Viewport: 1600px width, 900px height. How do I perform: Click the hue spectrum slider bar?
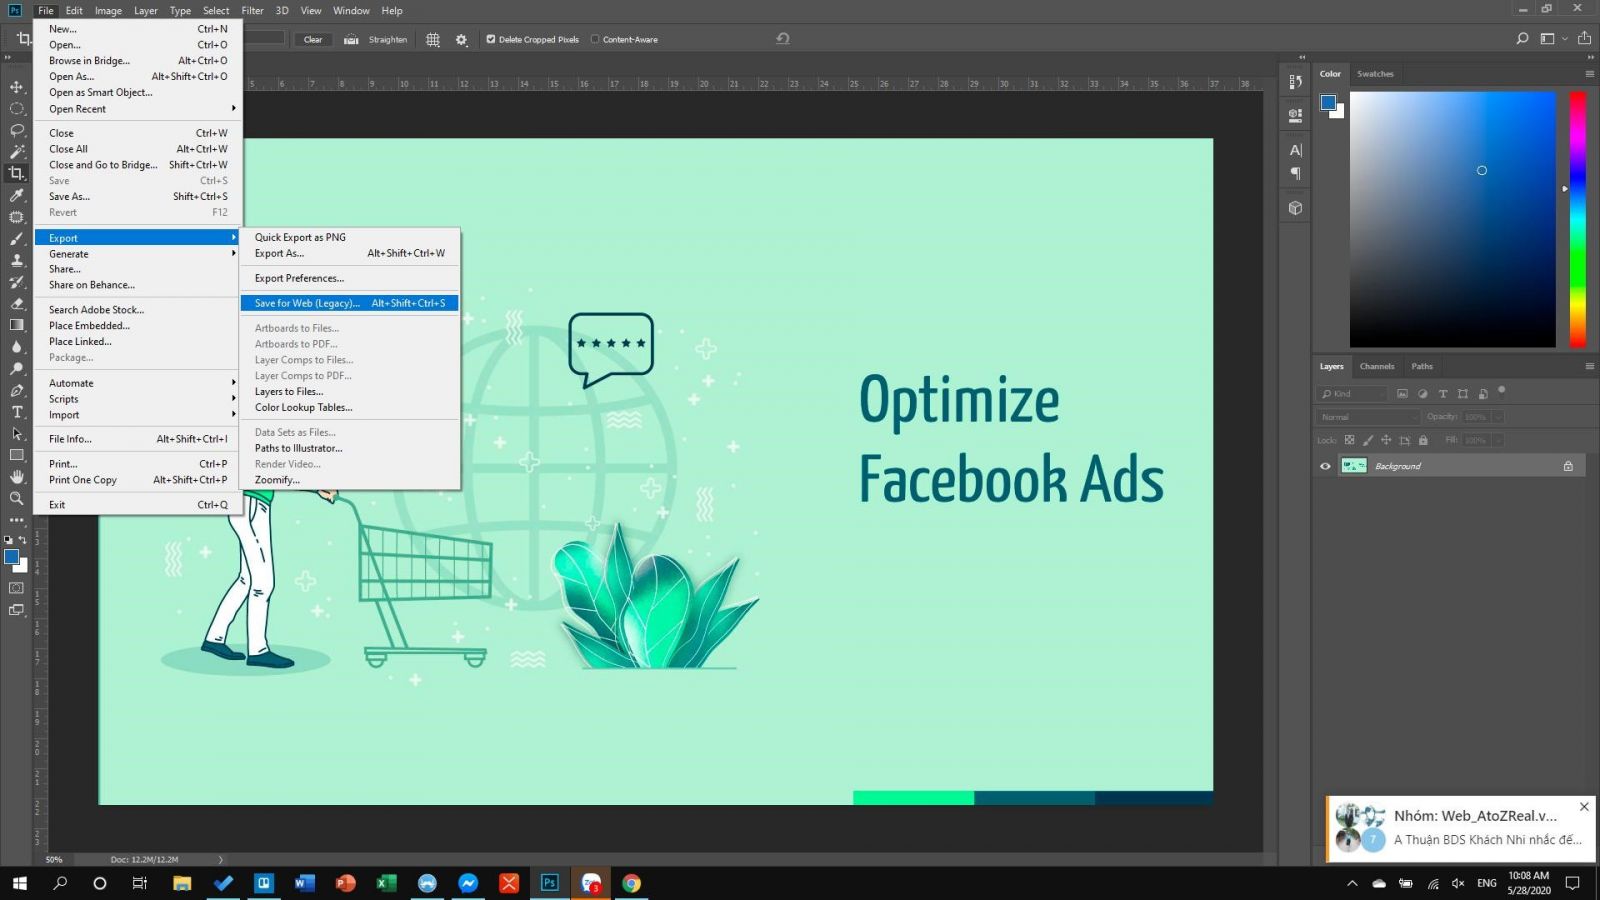pyautogui.click(x=1577, y=220)
